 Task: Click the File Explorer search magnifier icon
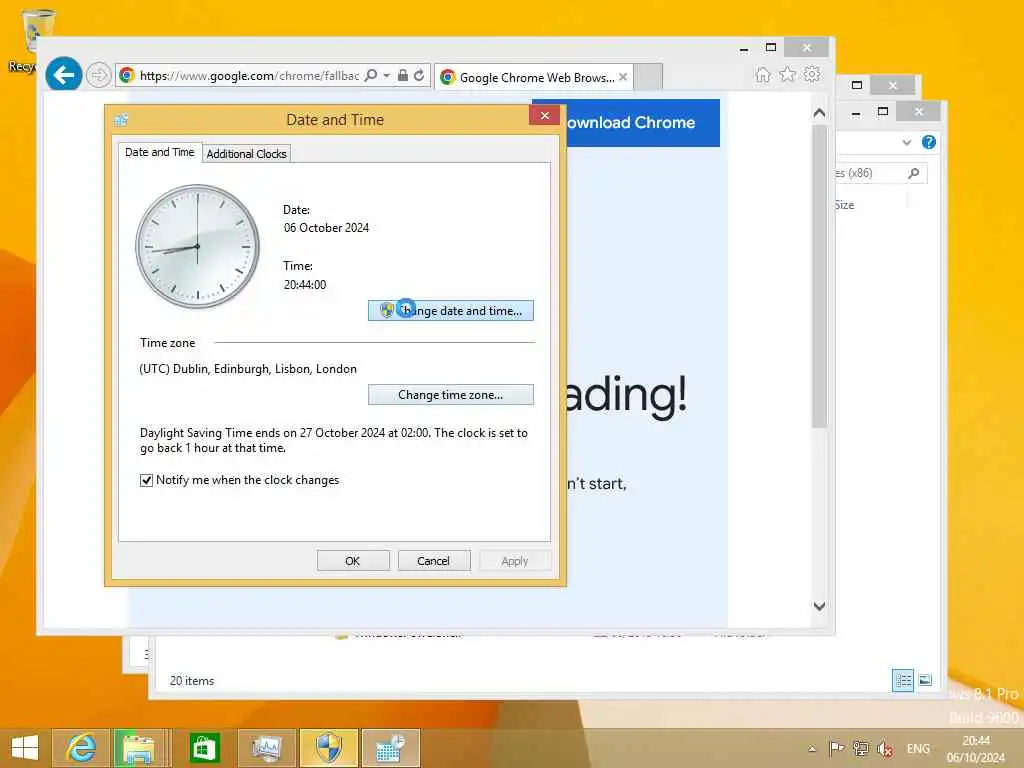pyautogui.click(x=914, y=173)
